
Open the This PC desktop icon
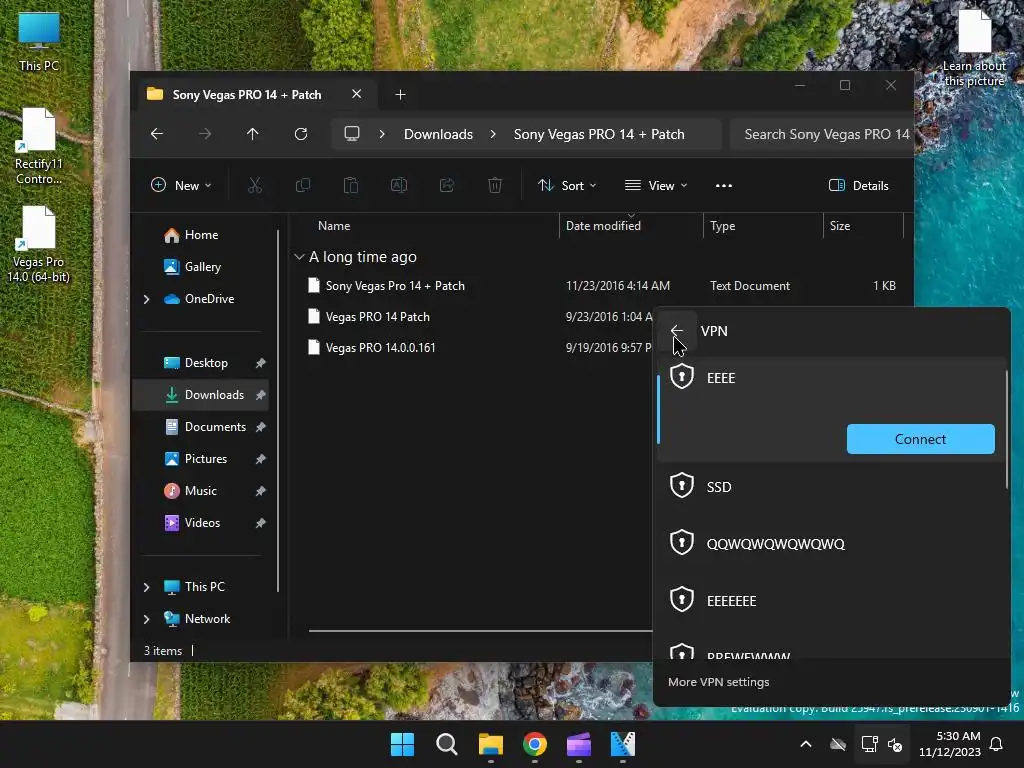click(39, 41)
